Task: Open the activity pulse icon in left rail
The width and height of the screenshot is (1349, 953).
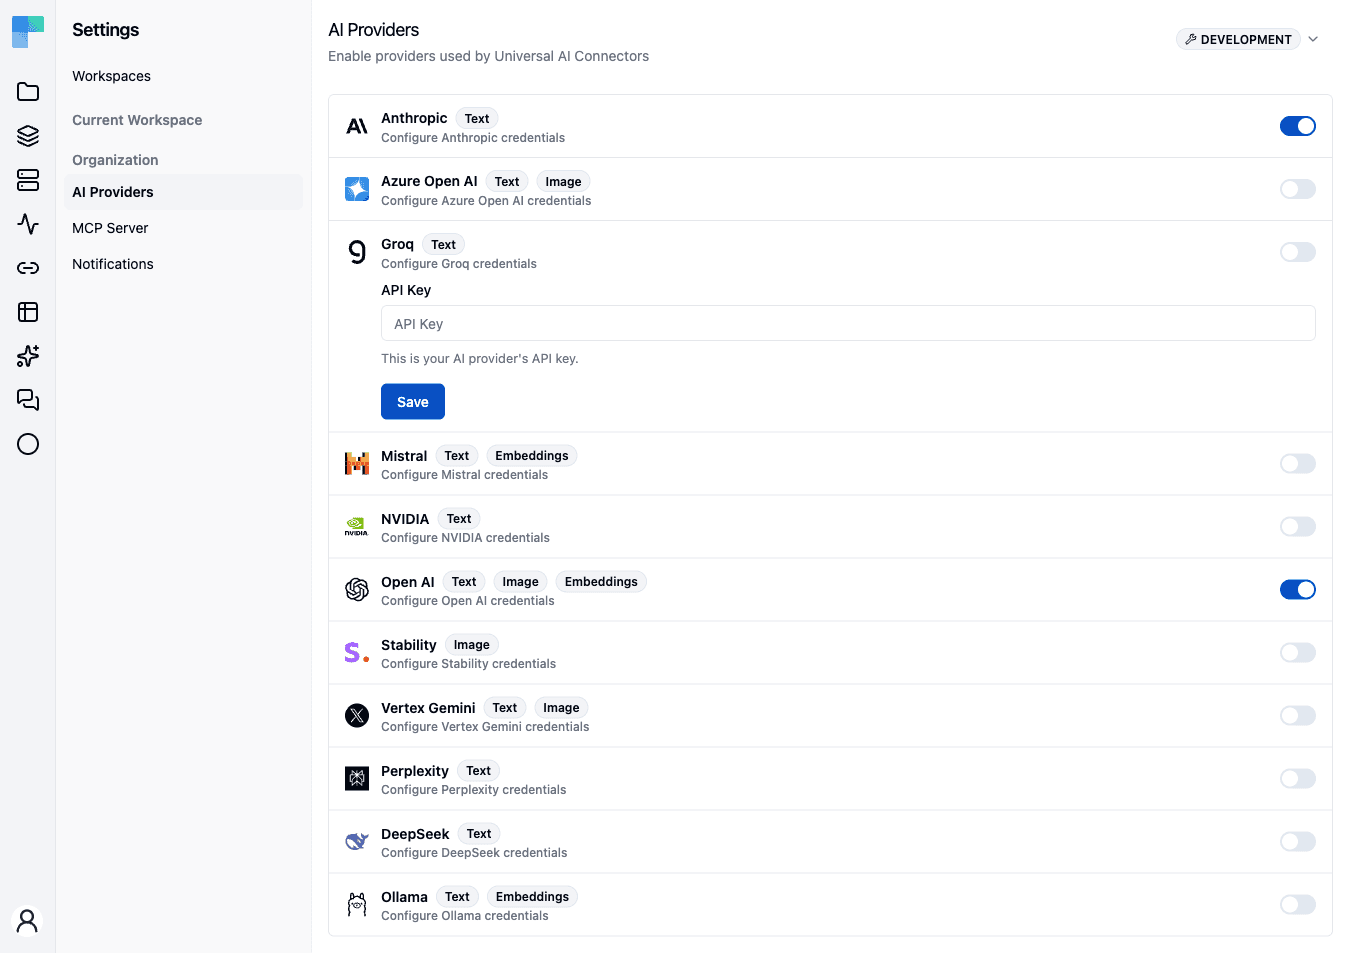Action: coord(28,224)
